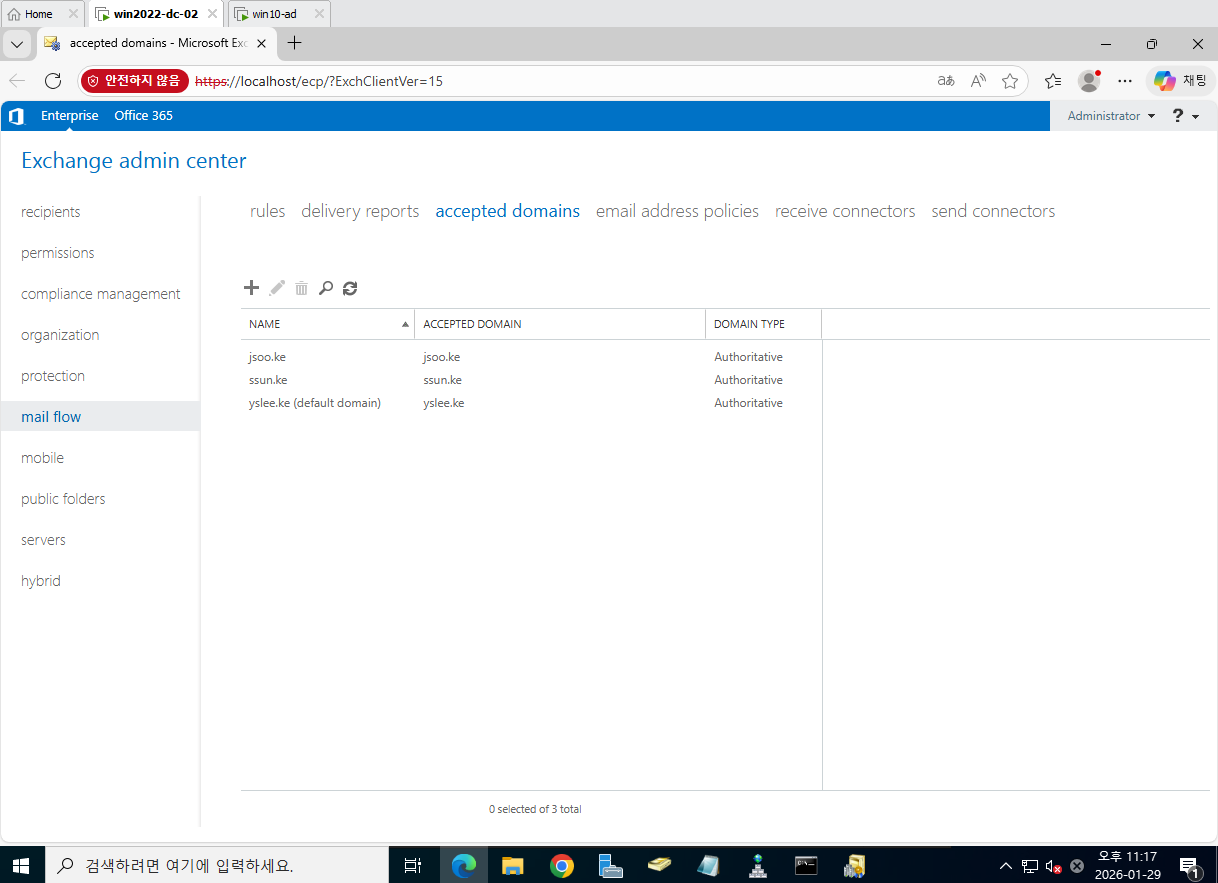The width and height of the screenshot is (1218, 883).
Task: Sort by ACCEPTED DOMAIN column header
Action: tap(560, 324)
